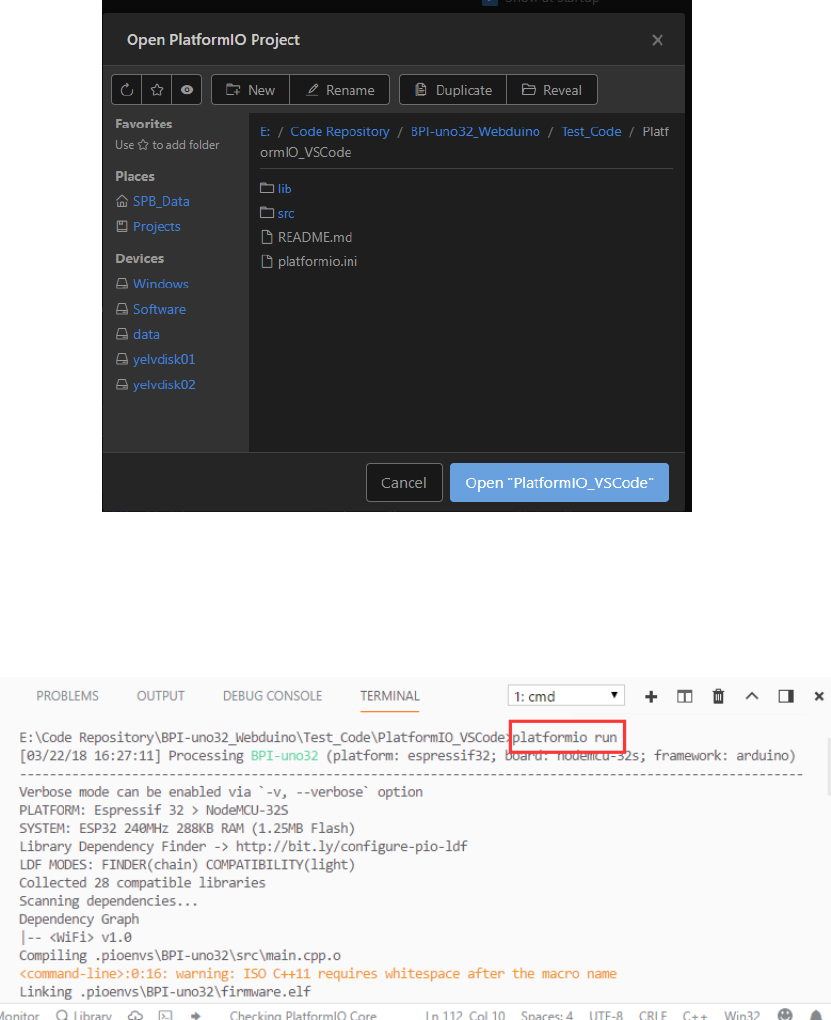Open the lib folder

click(x=284, y=189)
